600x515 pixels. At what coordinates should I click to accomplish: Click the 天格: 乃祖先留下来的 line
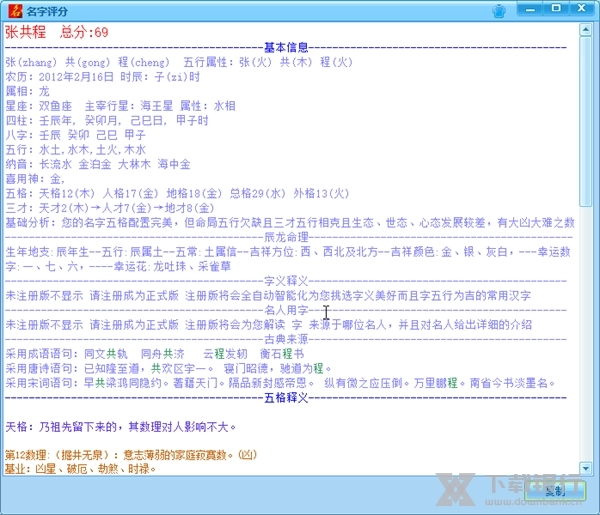point(121,427)
